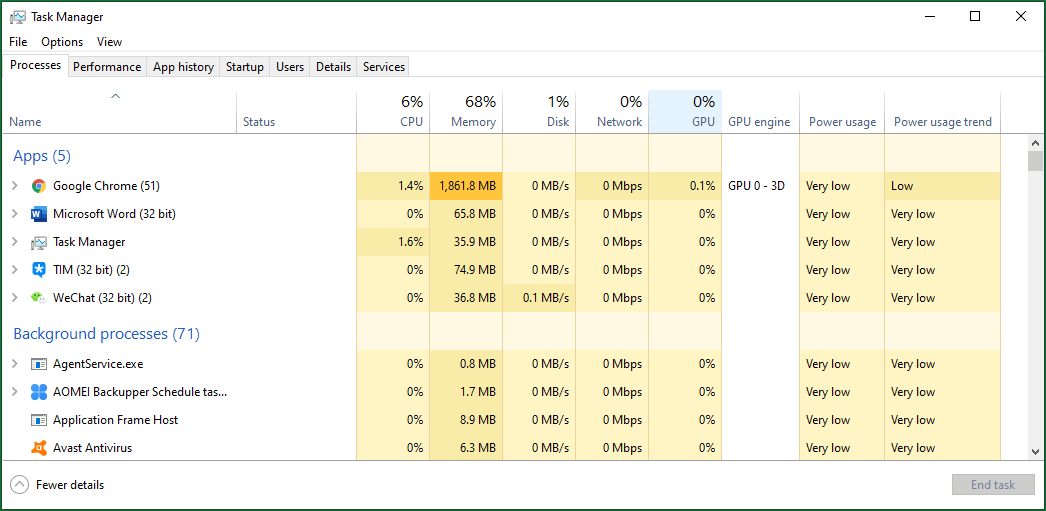Image resolution: width=1046 pixels, height=511 pixels.
Task: Click the Google Chrome process icon
Action: pyautogui.click(x=39, y=186)
